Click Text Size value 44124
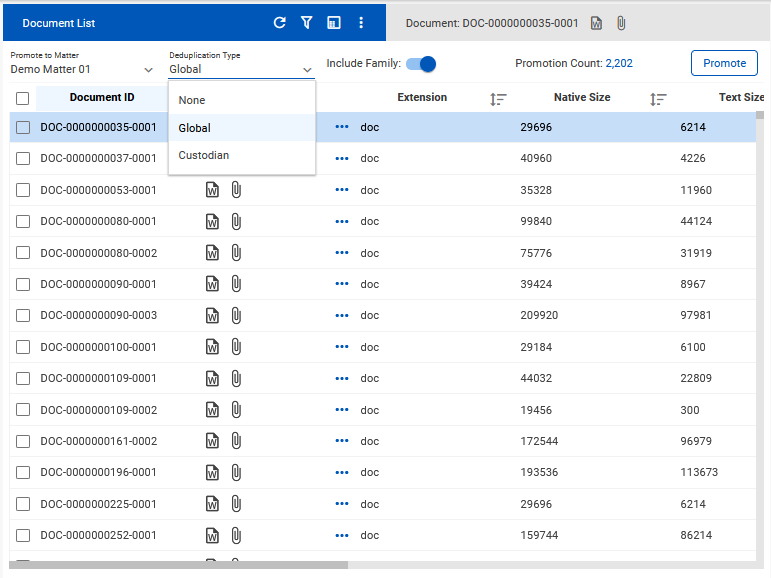Image resolution: width=771 pixels, height=578 pixels. coord(696,221)
